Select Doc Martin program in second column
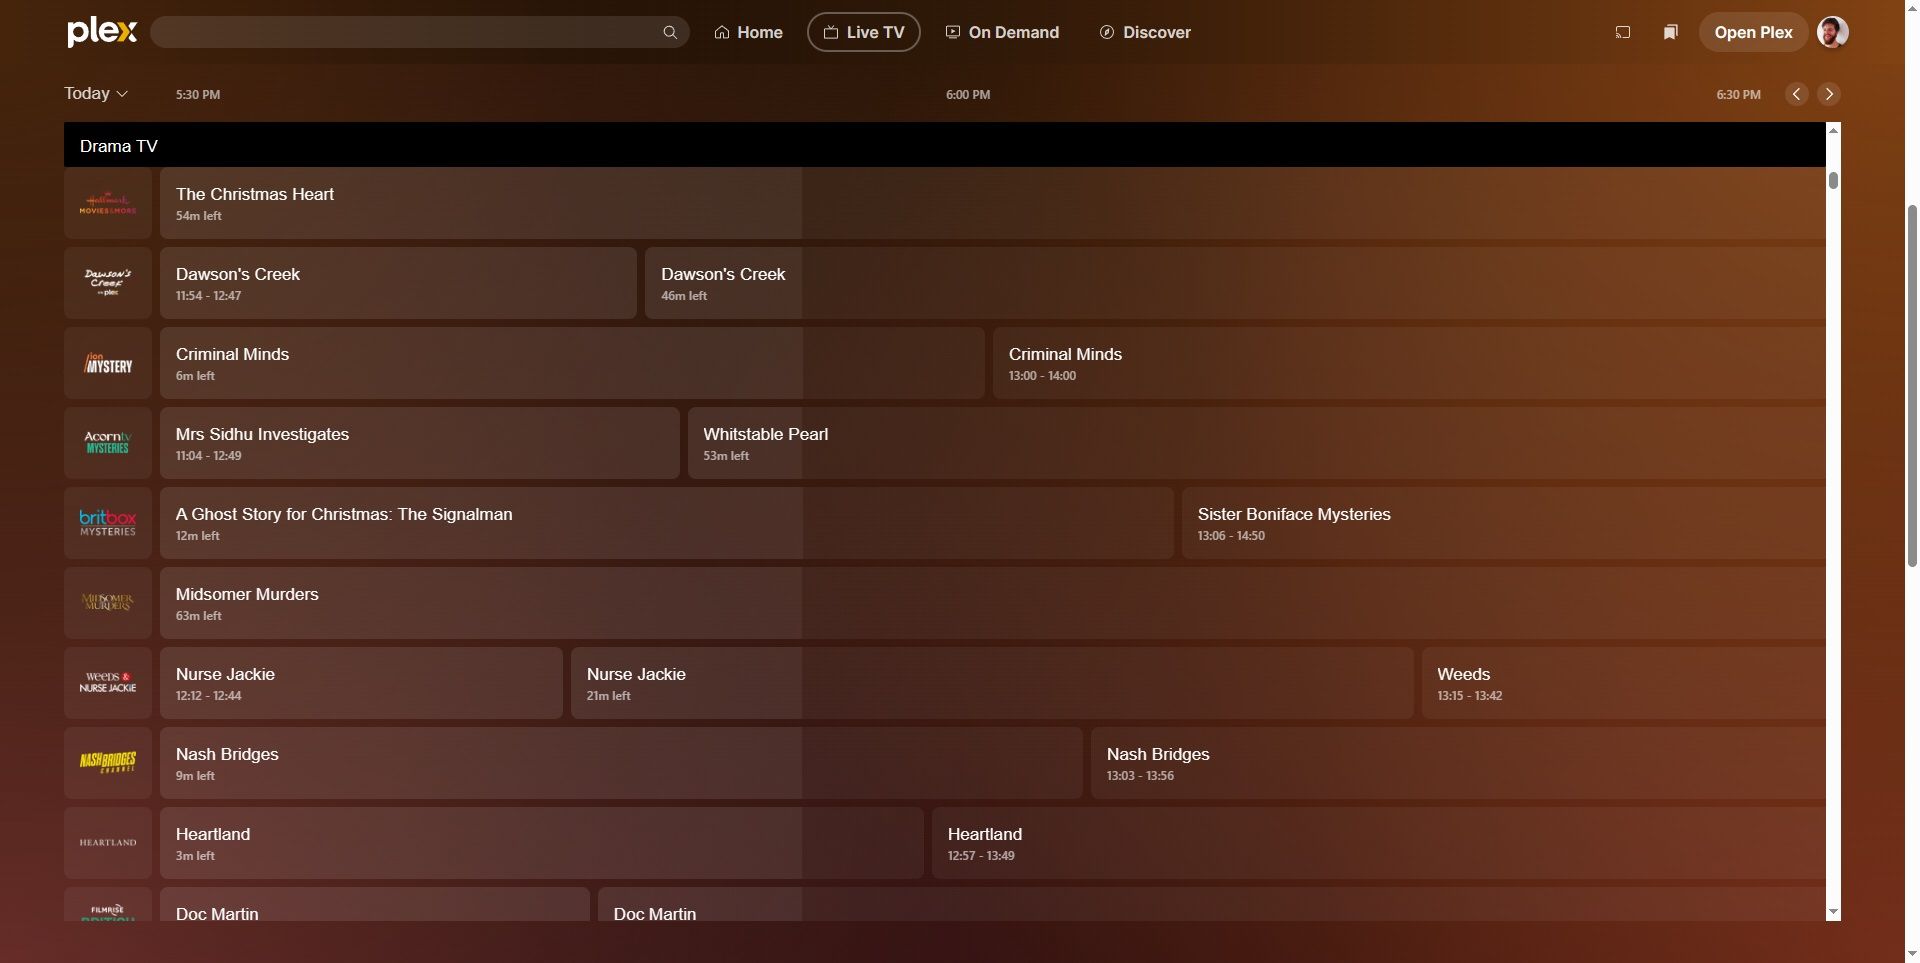 coord(1212,904)
